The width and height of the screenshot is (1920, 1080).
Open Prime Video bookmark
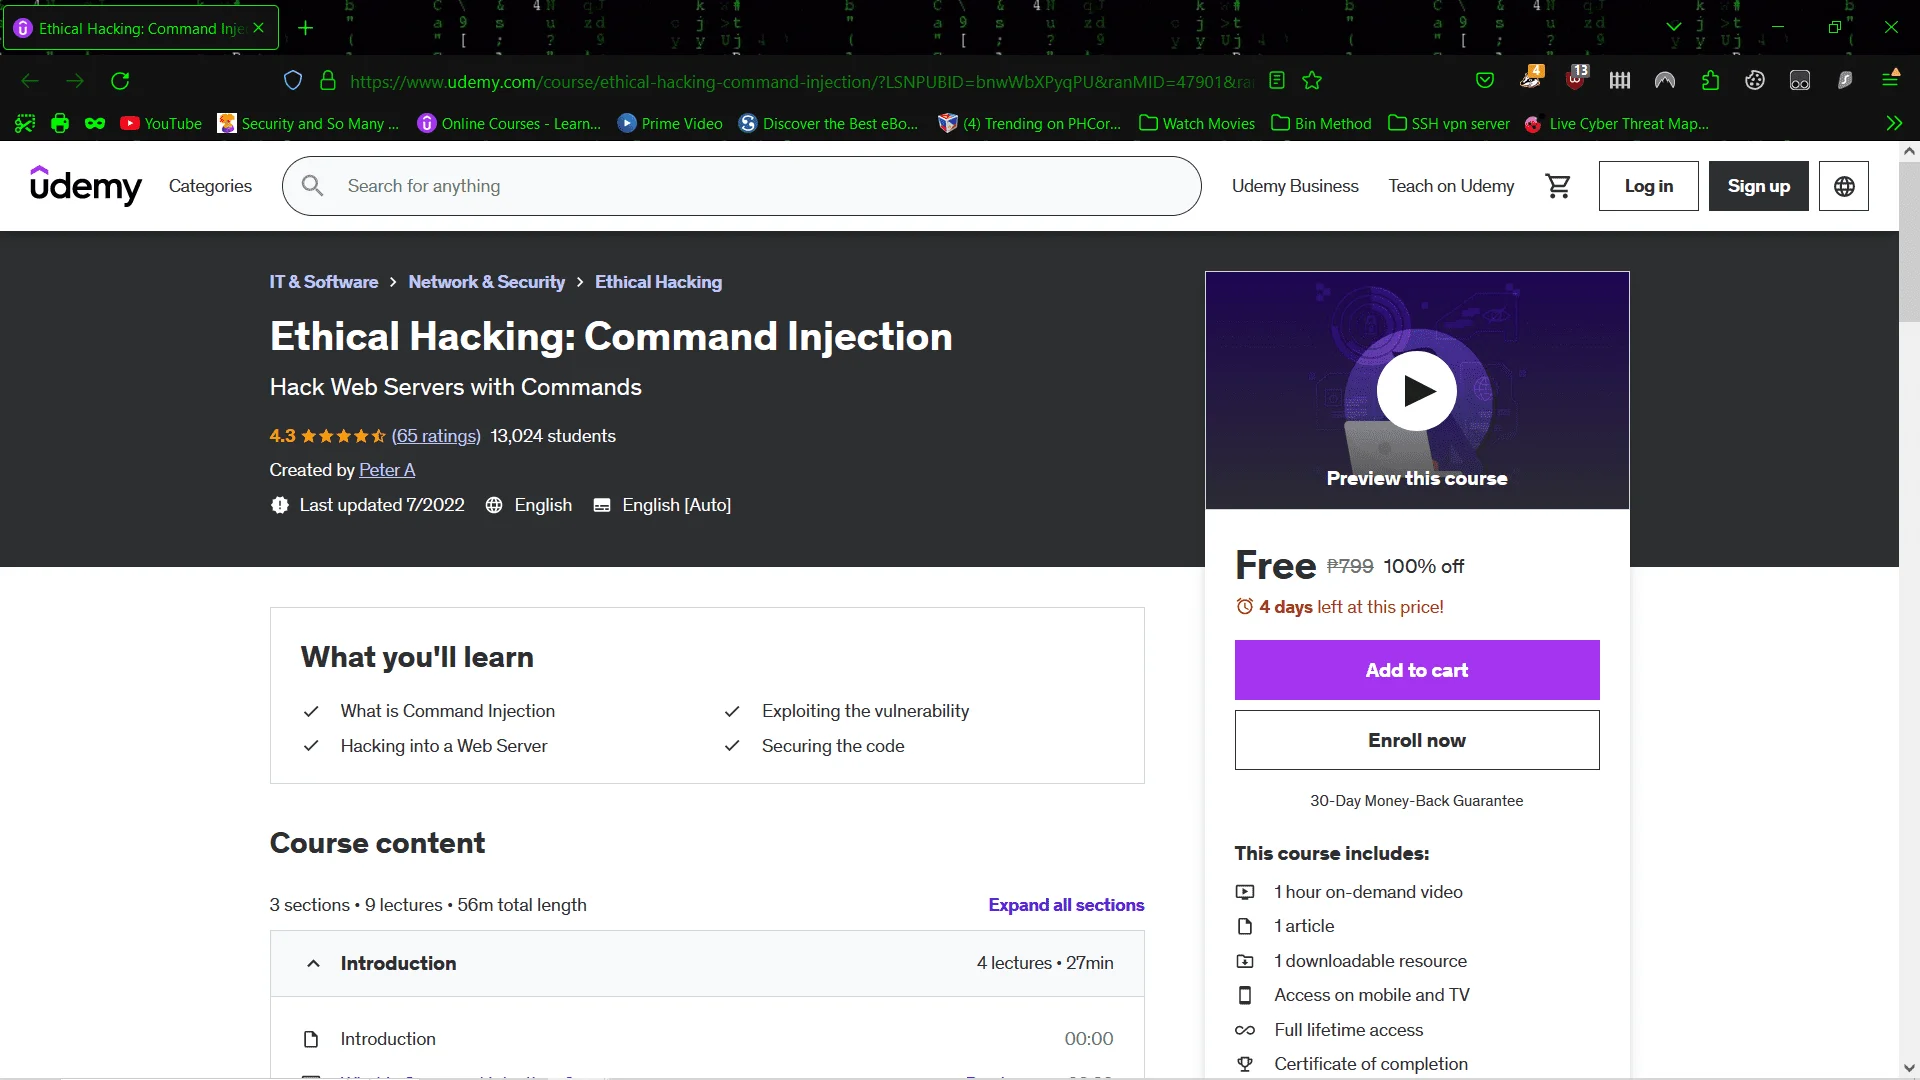[670, 124]
